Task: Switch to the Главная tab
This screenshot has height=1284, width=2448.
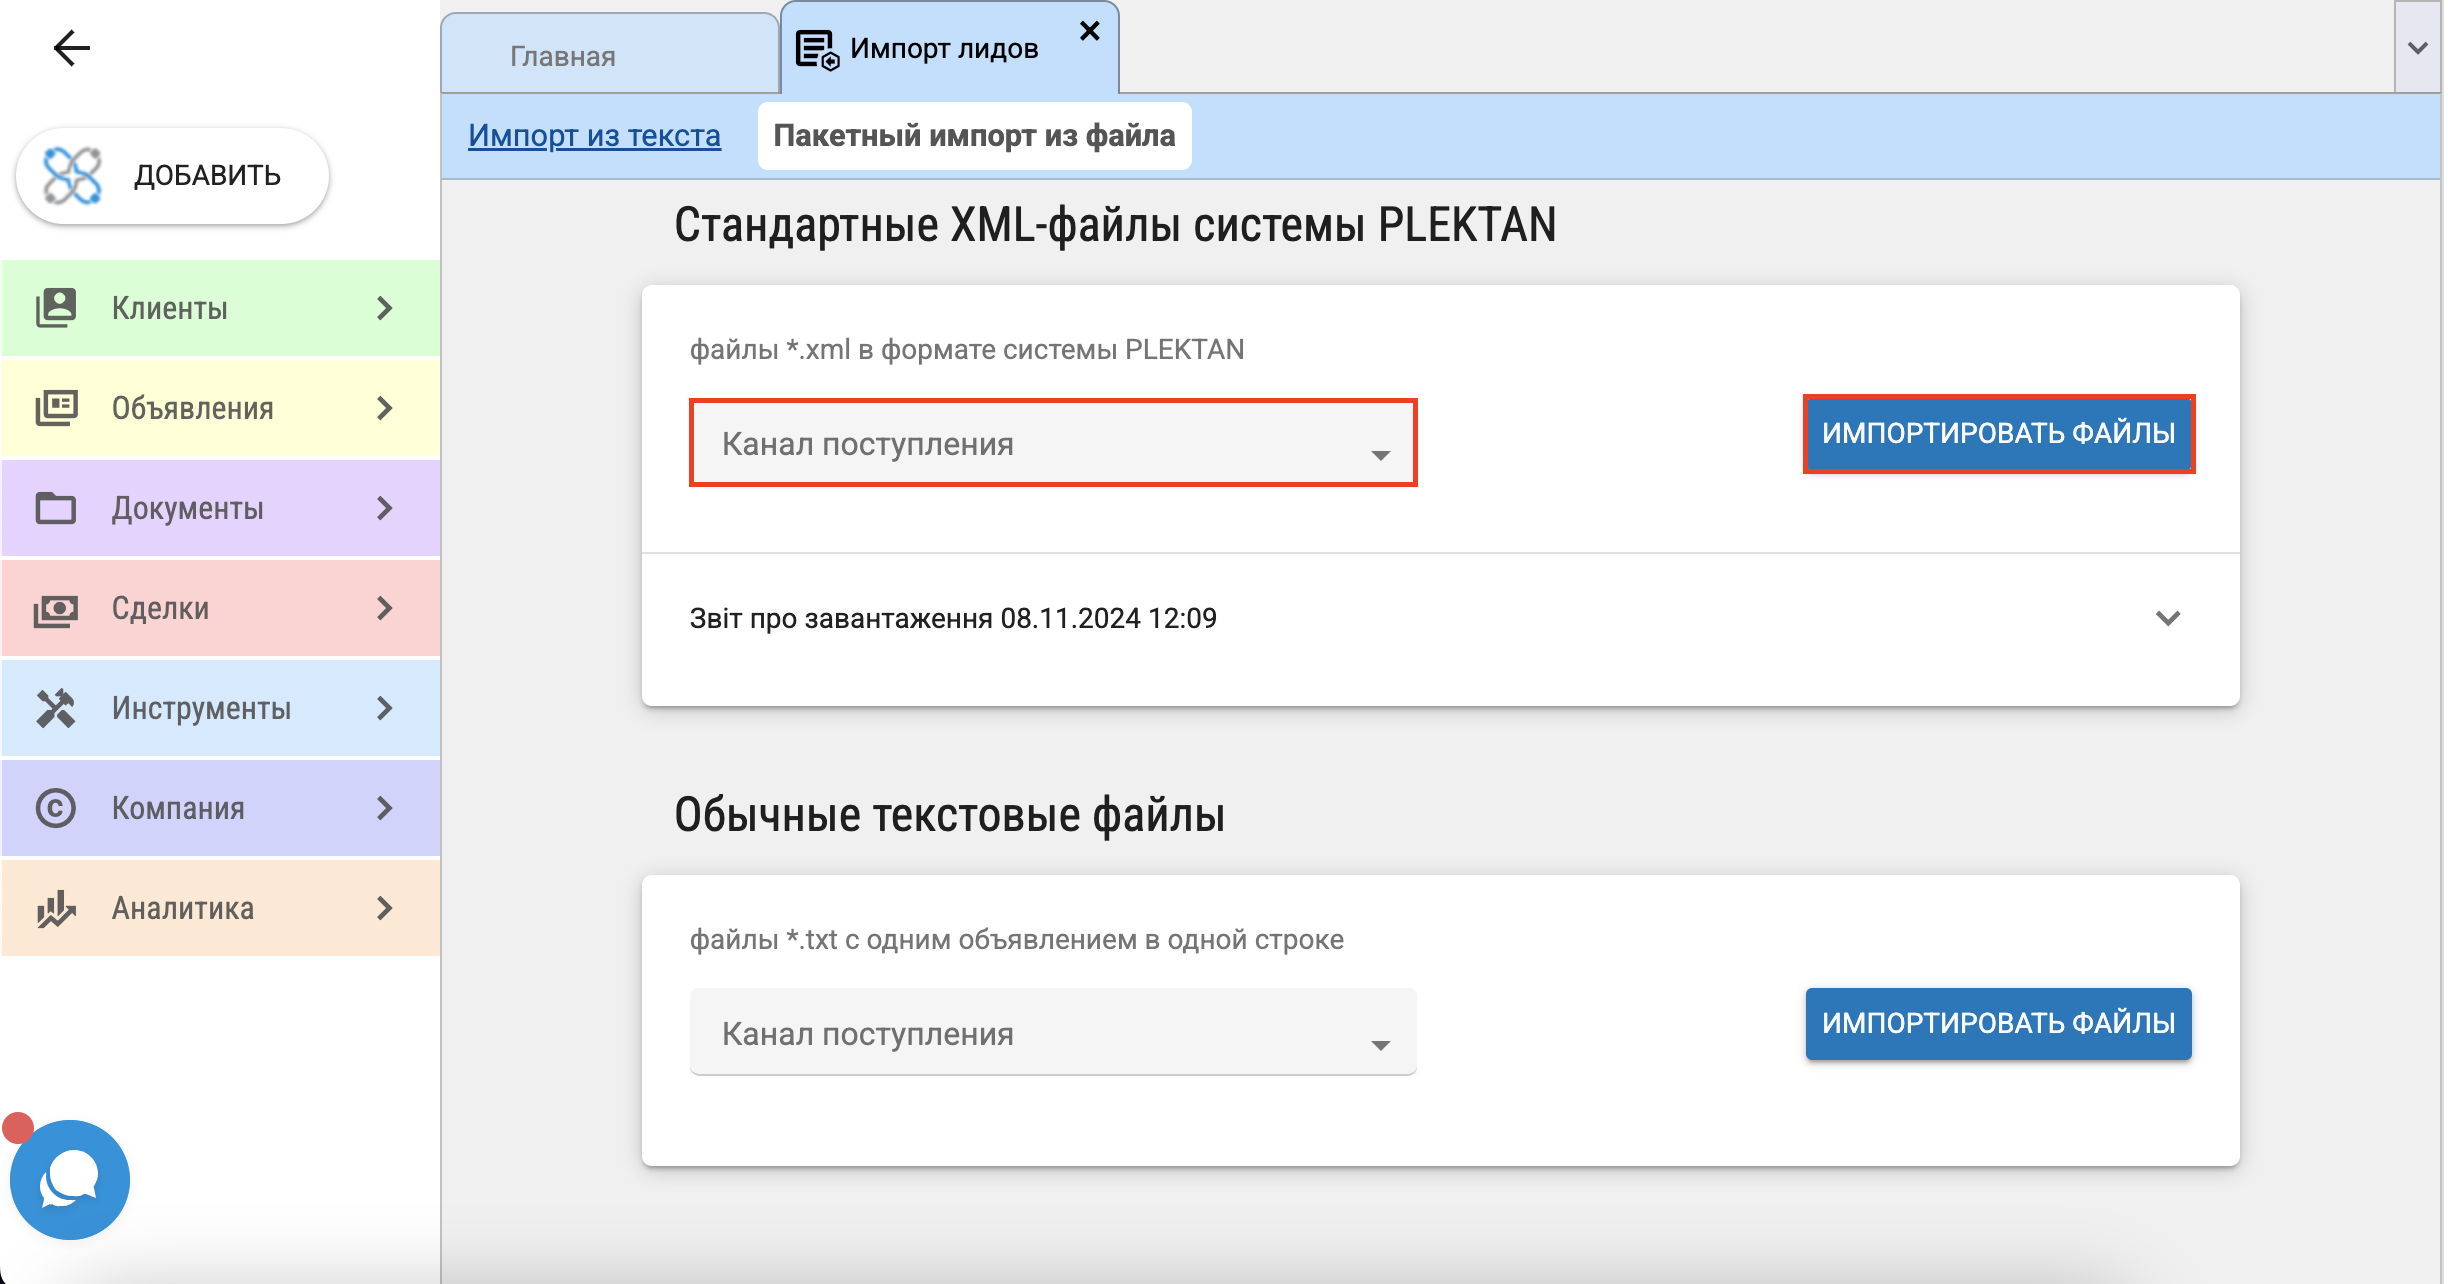Action: pos(610,55)
